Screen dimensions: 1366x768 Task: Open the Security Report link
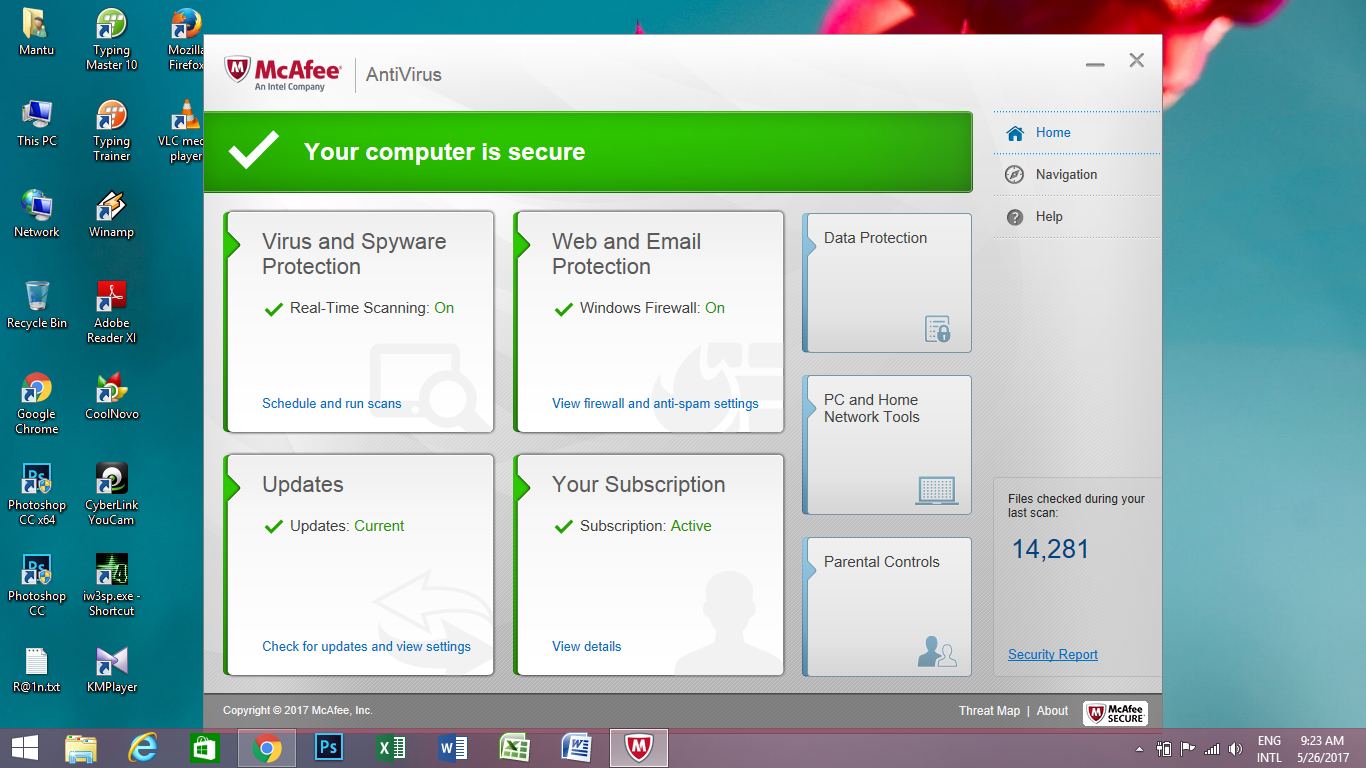pos(1052,655)
